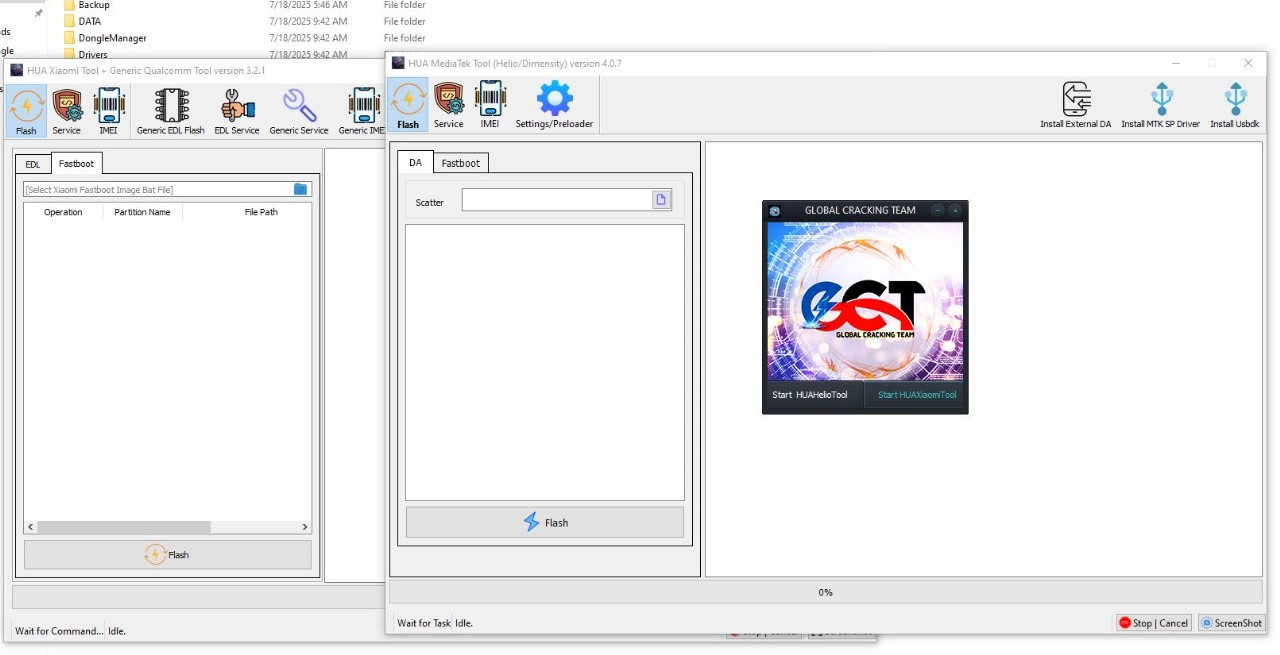Image resolution: width=1280 pixels, height=655 pixels.
Task: Click HUA MediaTek Tool title bar text
Action: point(514,63)
